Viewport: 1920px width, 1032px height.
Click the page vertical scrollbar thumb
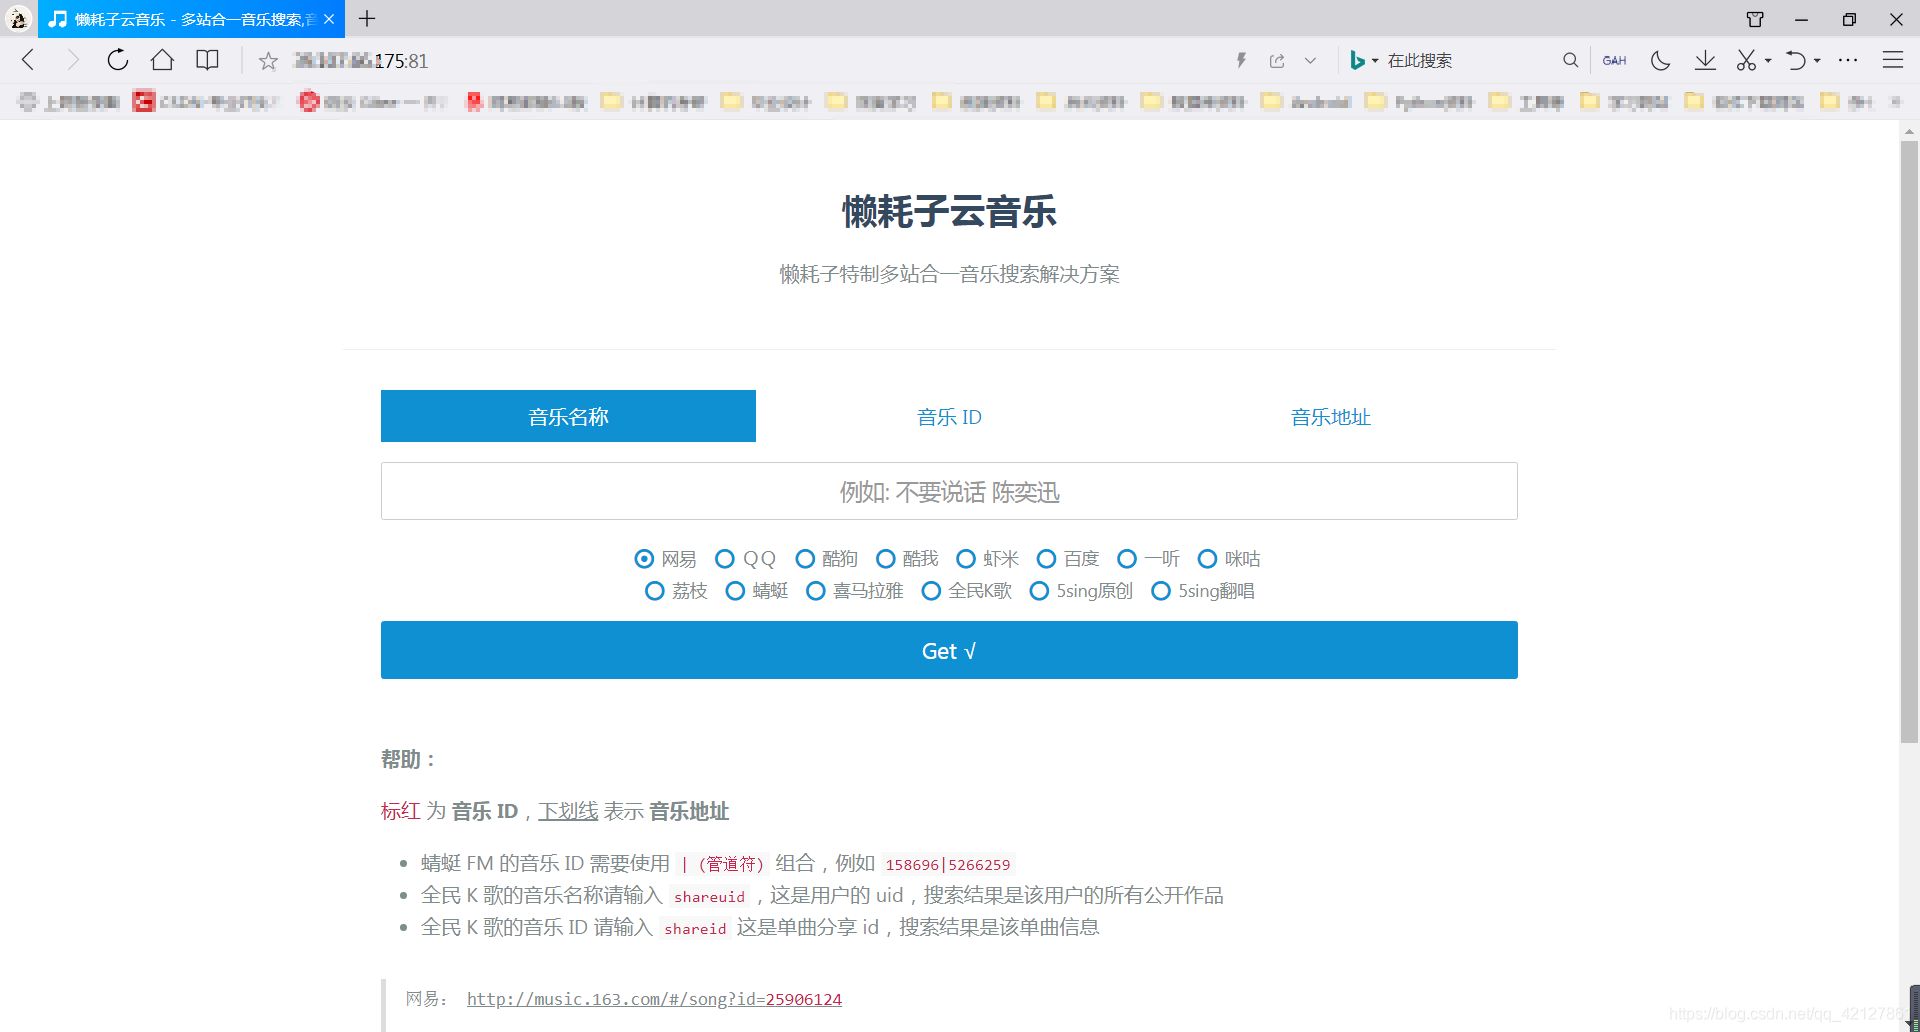(1909, 440)
